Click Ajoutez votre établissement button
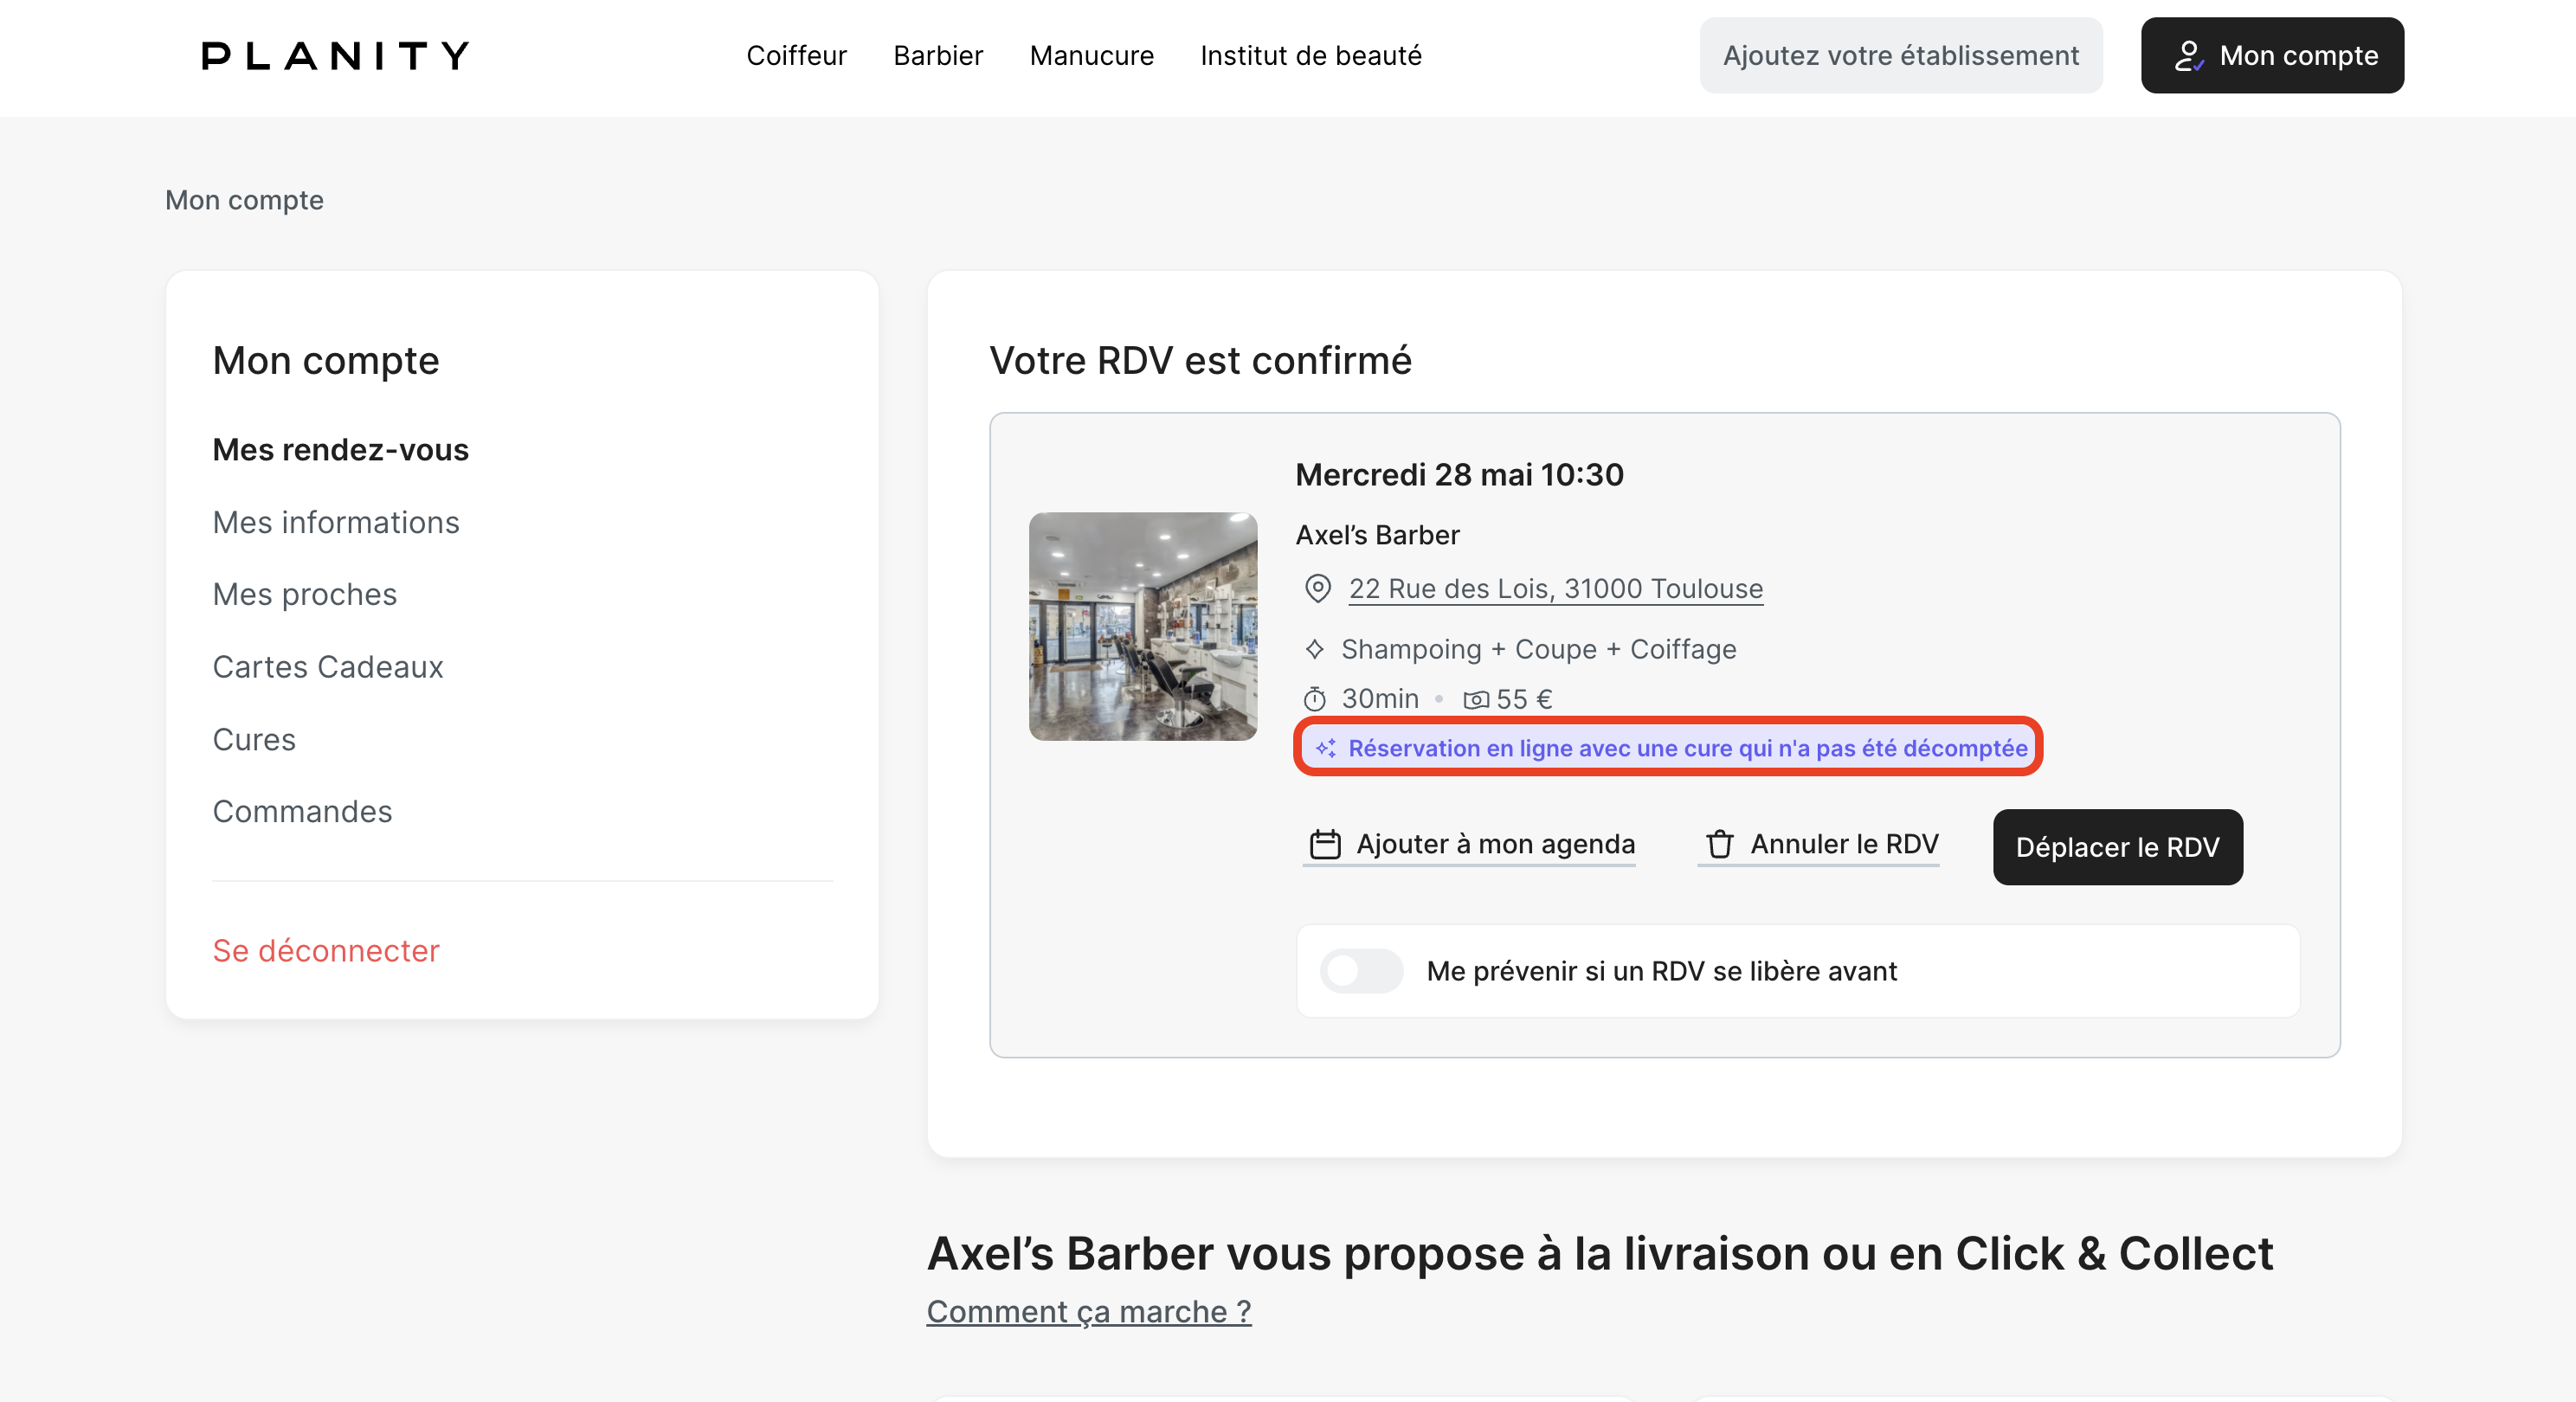Screen dimensions: 2576x1402 [x=1900, y=56]
